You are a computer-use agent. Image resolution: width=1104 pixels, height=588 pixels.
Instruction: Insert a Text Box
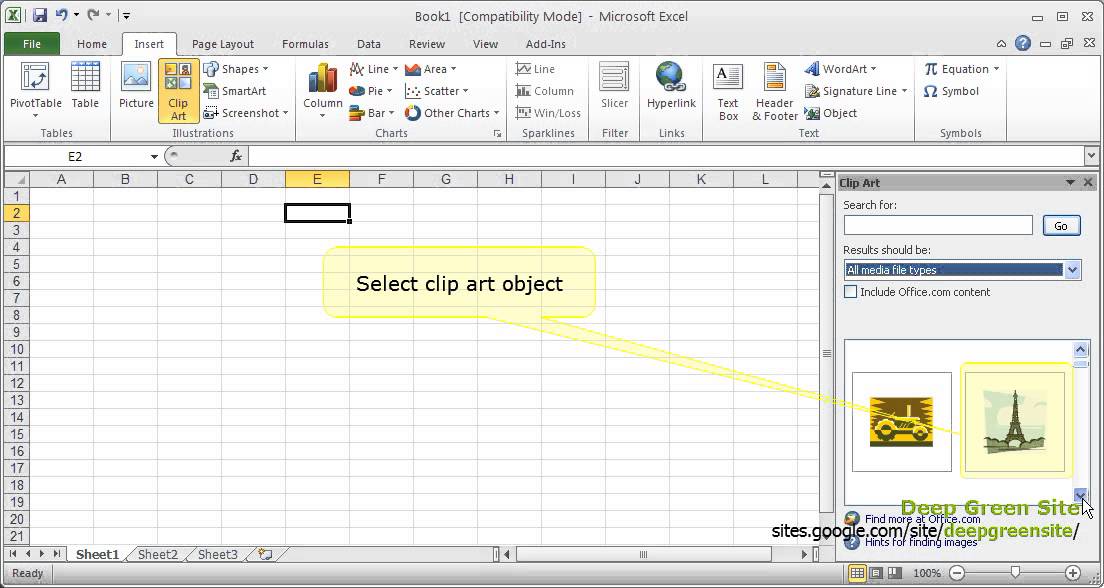click(x=727, y=88)
